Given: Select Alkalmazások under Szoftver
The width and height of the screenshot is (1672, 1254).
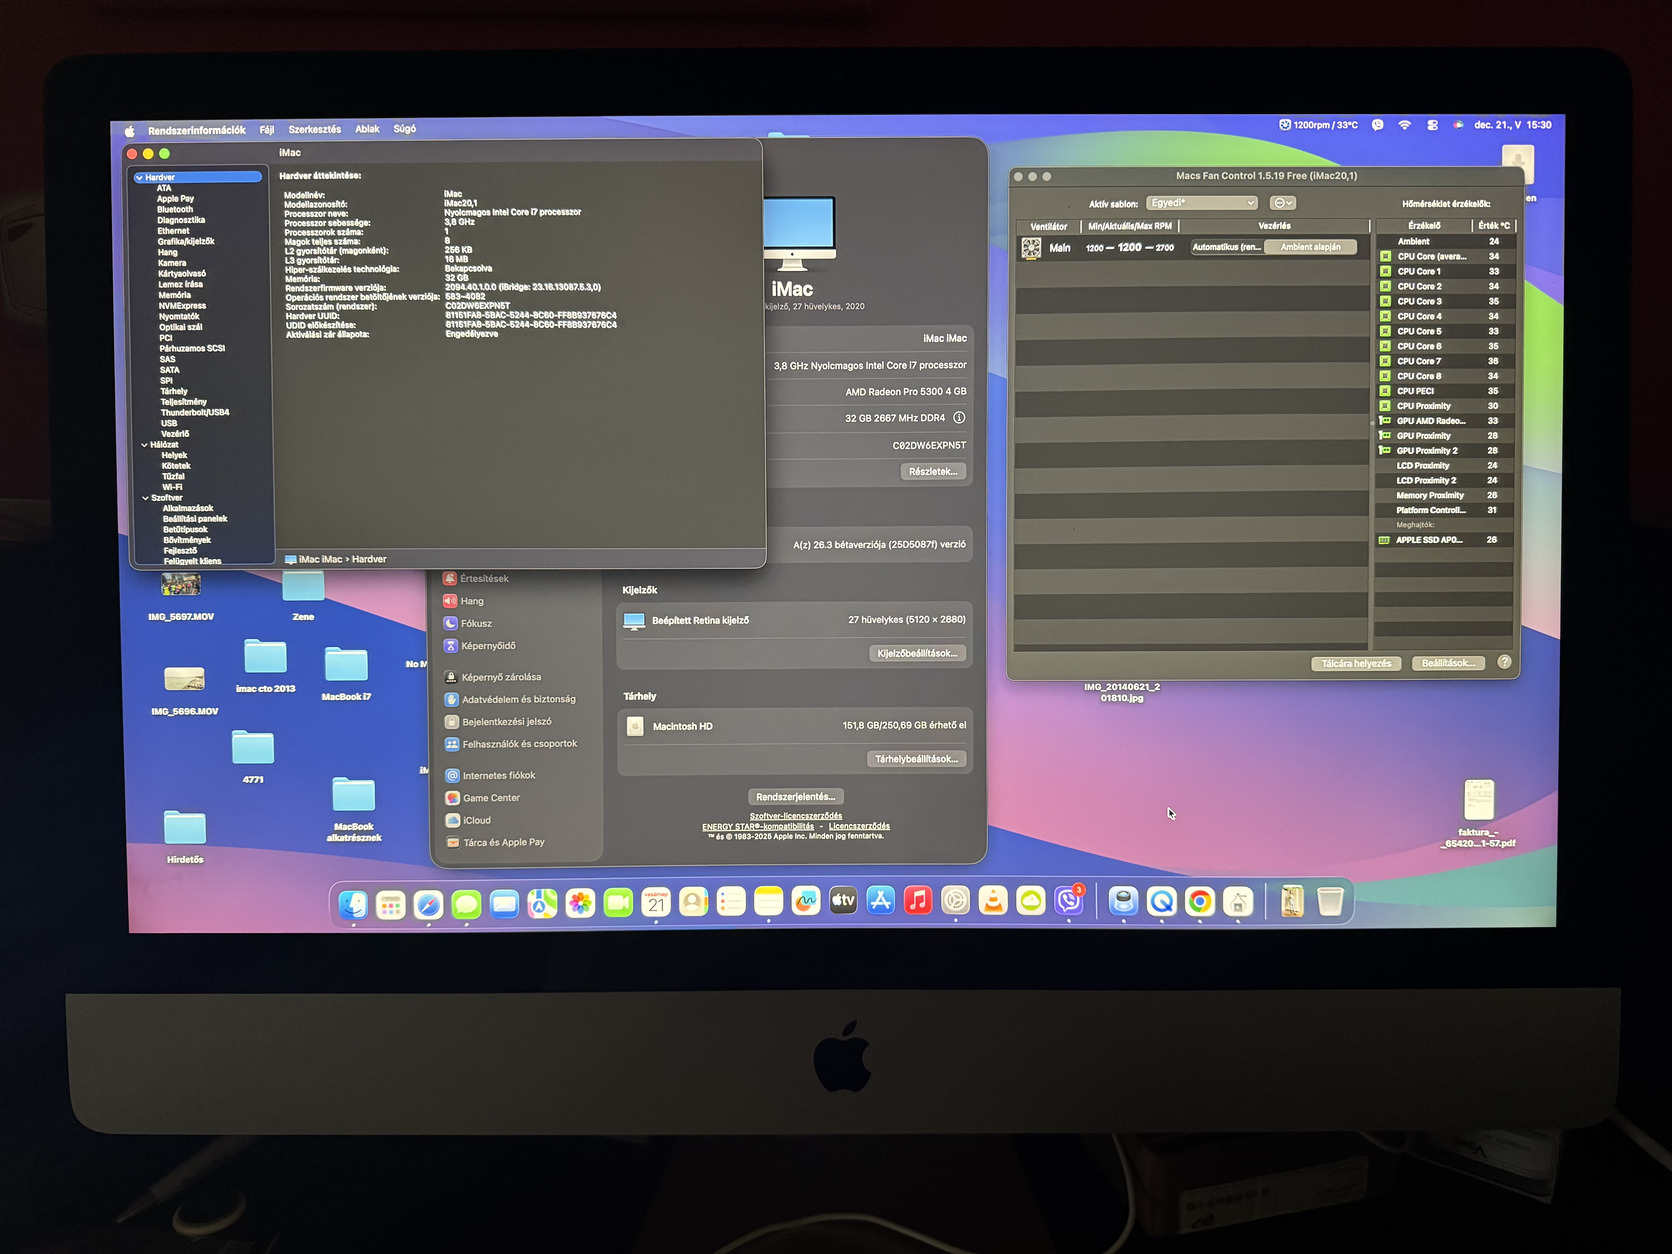Looking at the screenshot, I should pyautogui.click(x=188, y=508).
